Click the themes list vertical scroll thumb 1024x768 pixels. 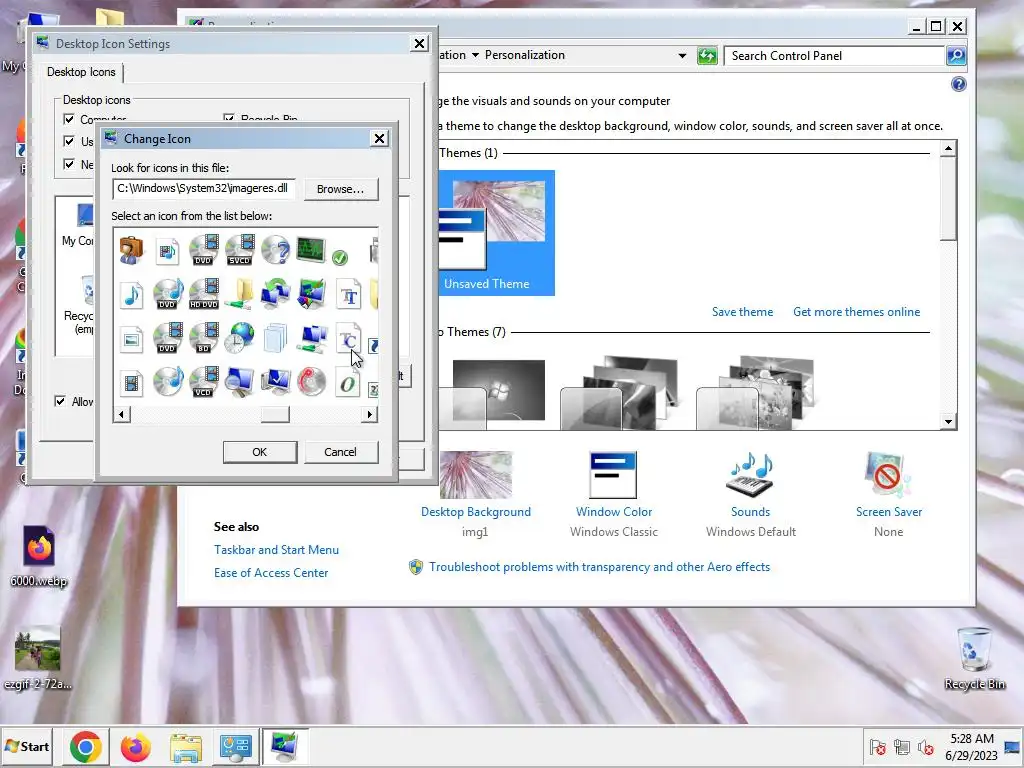click(948, 199)
